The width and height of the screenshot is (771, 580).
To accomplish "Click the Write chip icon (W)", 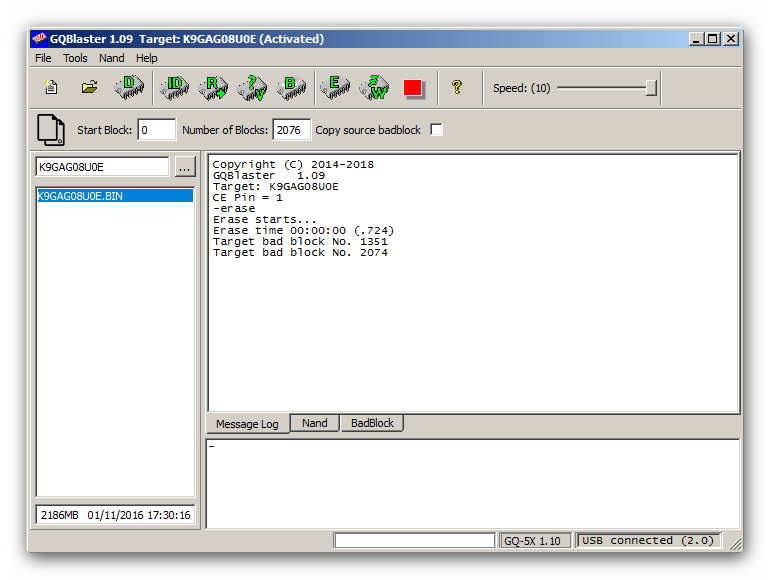I will (374, 88).
